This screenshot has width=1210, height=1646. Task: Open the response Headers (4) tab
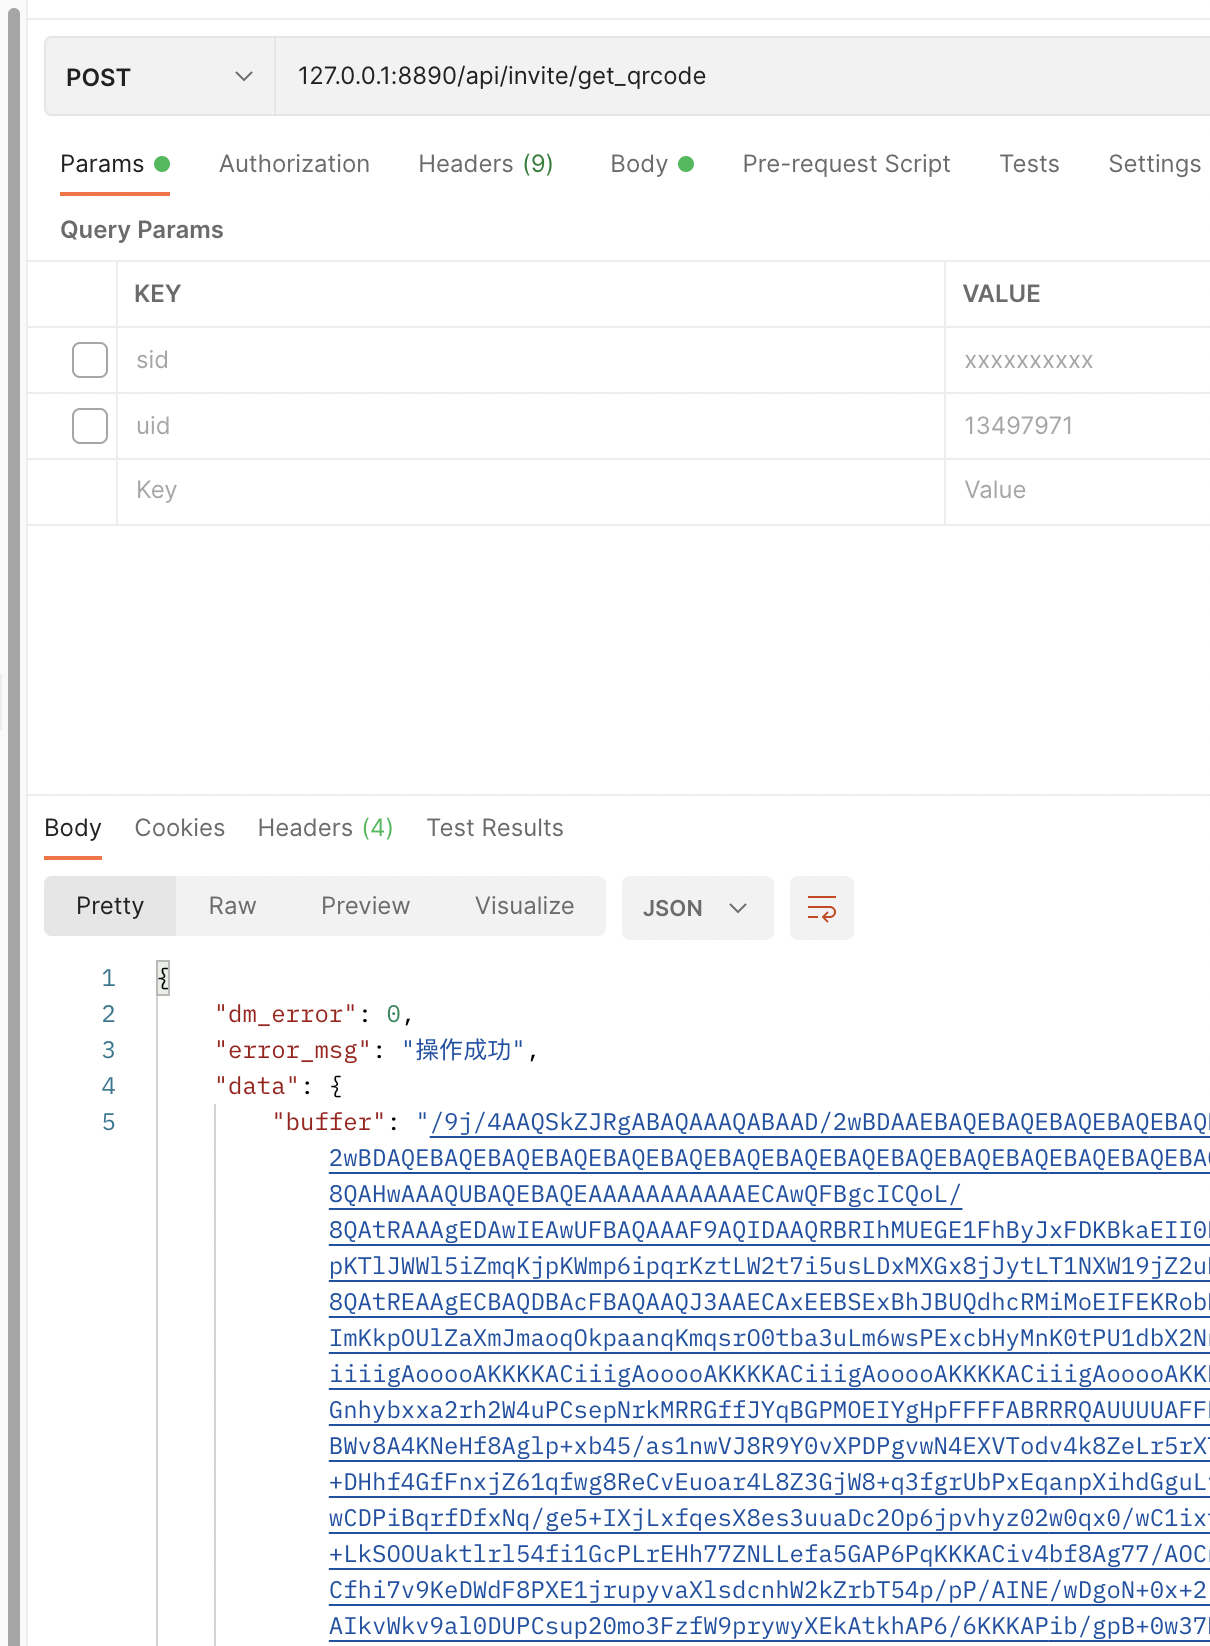pyautogui.click(x=325, y=828)
